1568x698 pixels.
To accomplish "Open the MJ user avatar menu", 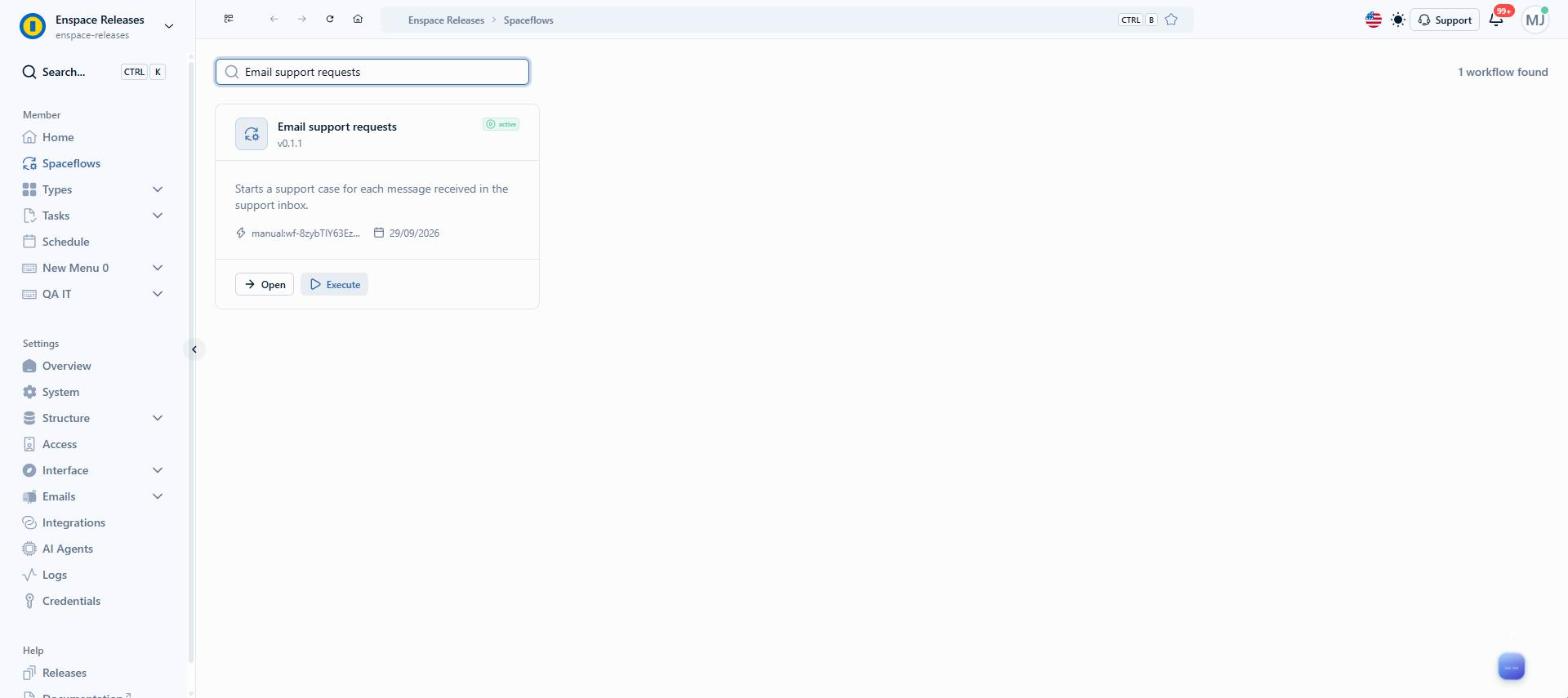I will pos(1535,20).
